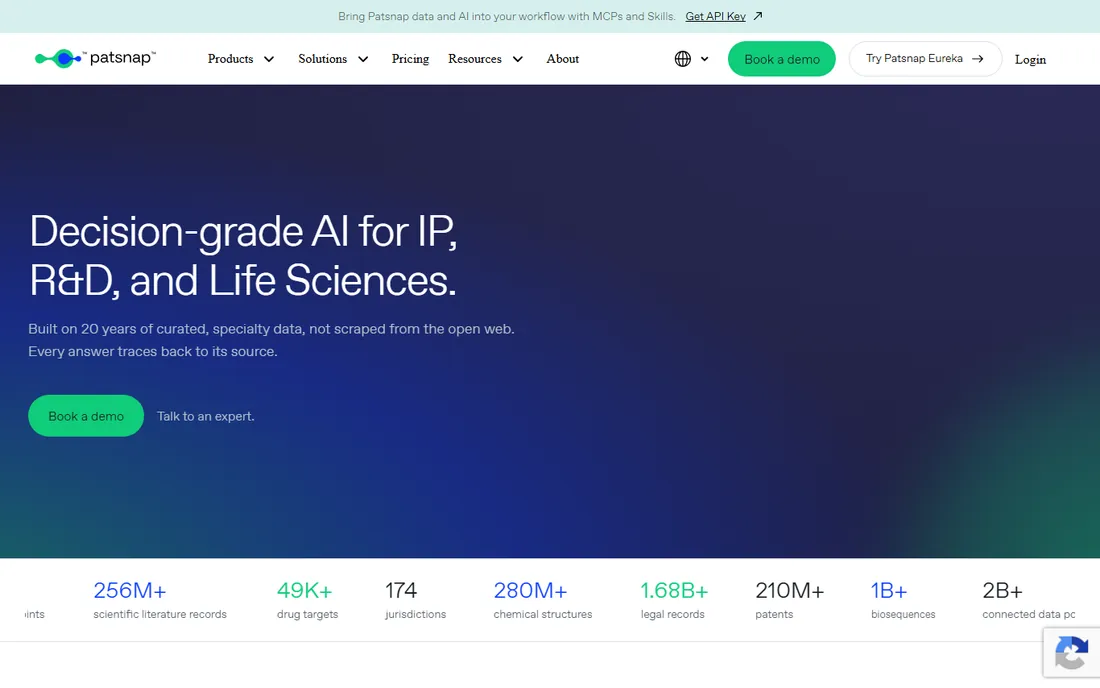Click arrow icon in Try Patsnap Eureka
Screen dimensions: 1100x688
coord(977,59)
